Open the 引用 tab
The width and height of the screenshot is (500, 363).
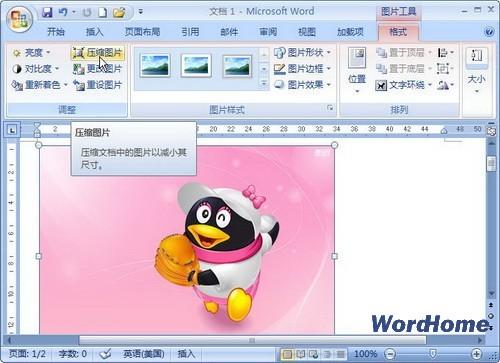pyautogui.click(x=190, y=32)
